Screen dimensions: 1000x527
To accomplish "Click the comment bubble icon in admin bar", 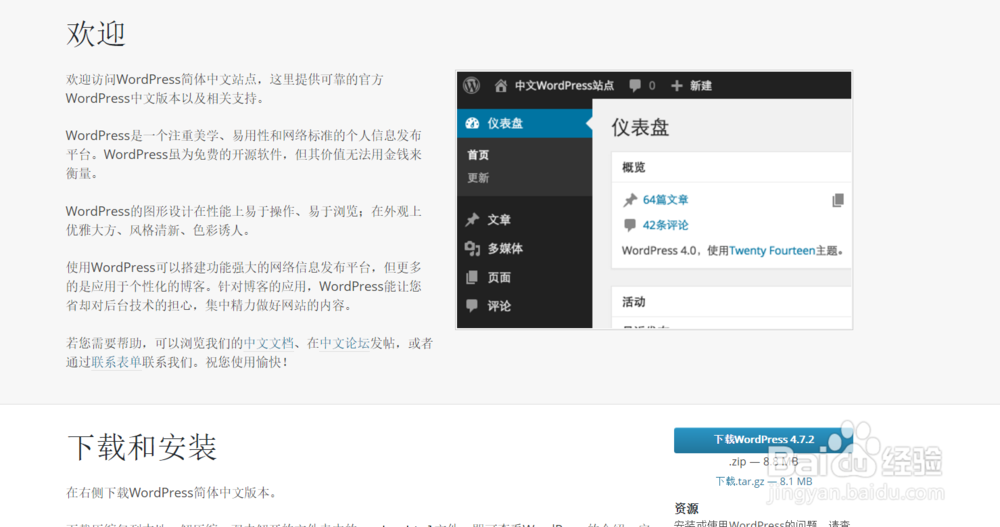I will tap(635, 85).
